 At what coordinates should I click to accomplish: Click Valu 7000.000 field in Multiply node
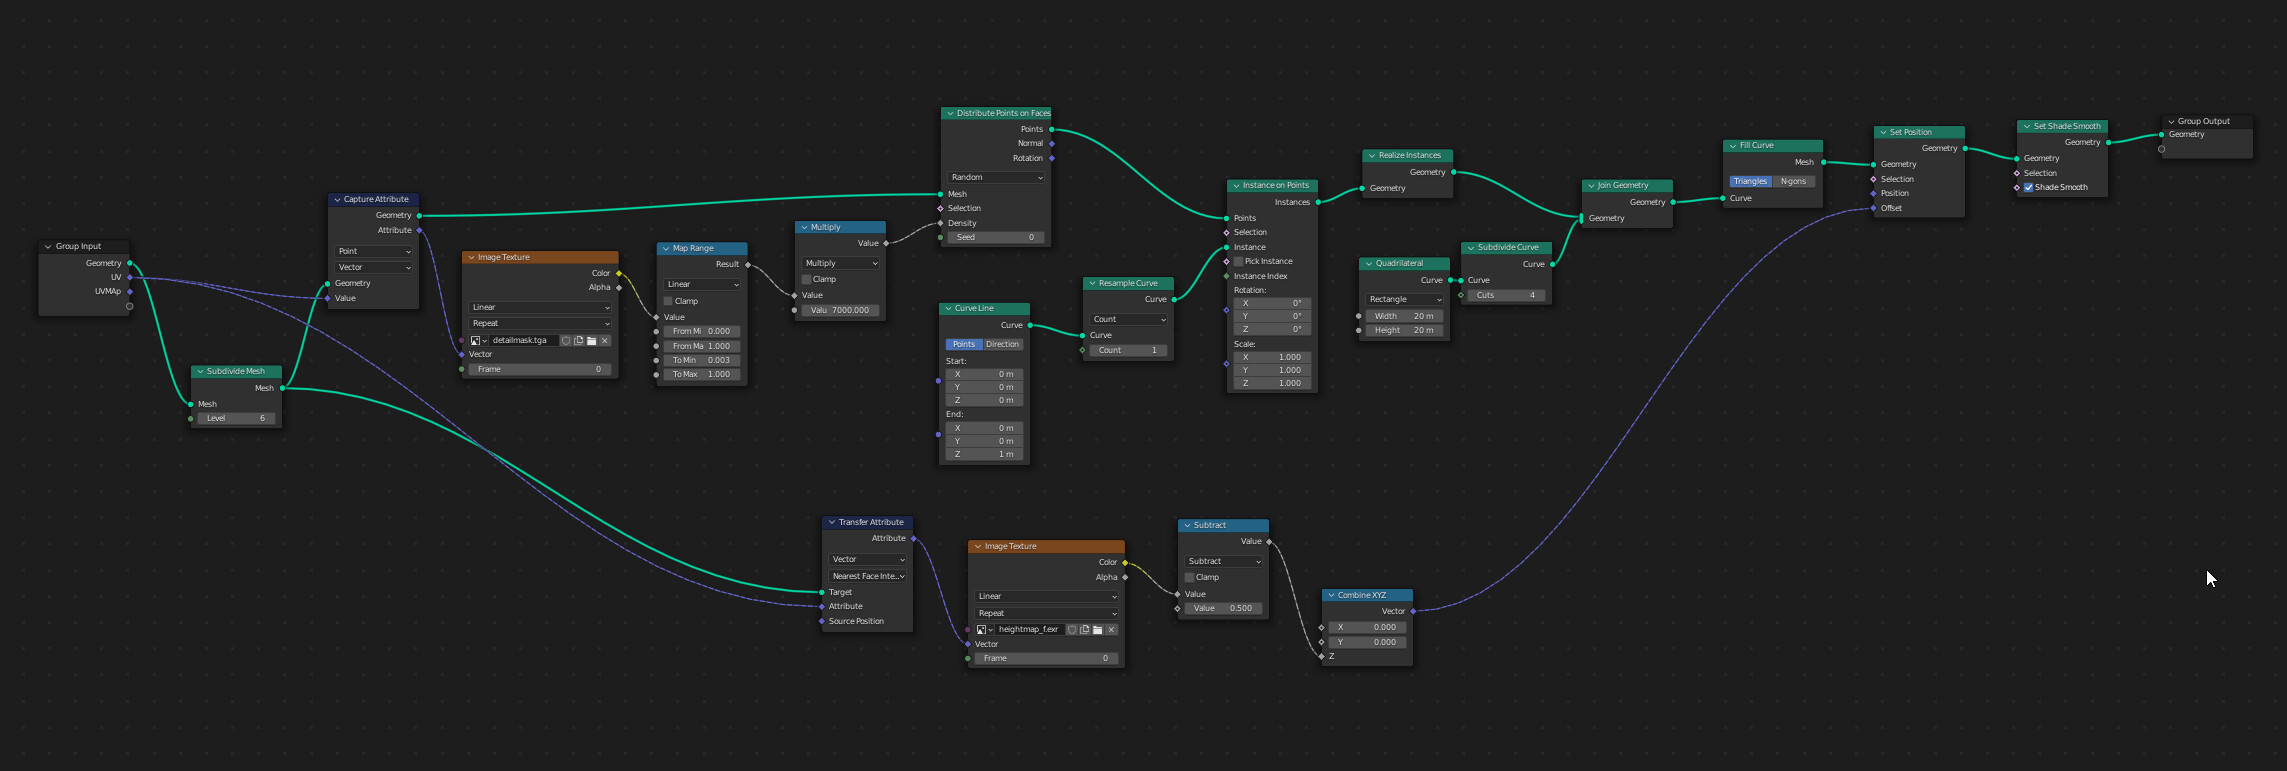click(x=841, y=310)
